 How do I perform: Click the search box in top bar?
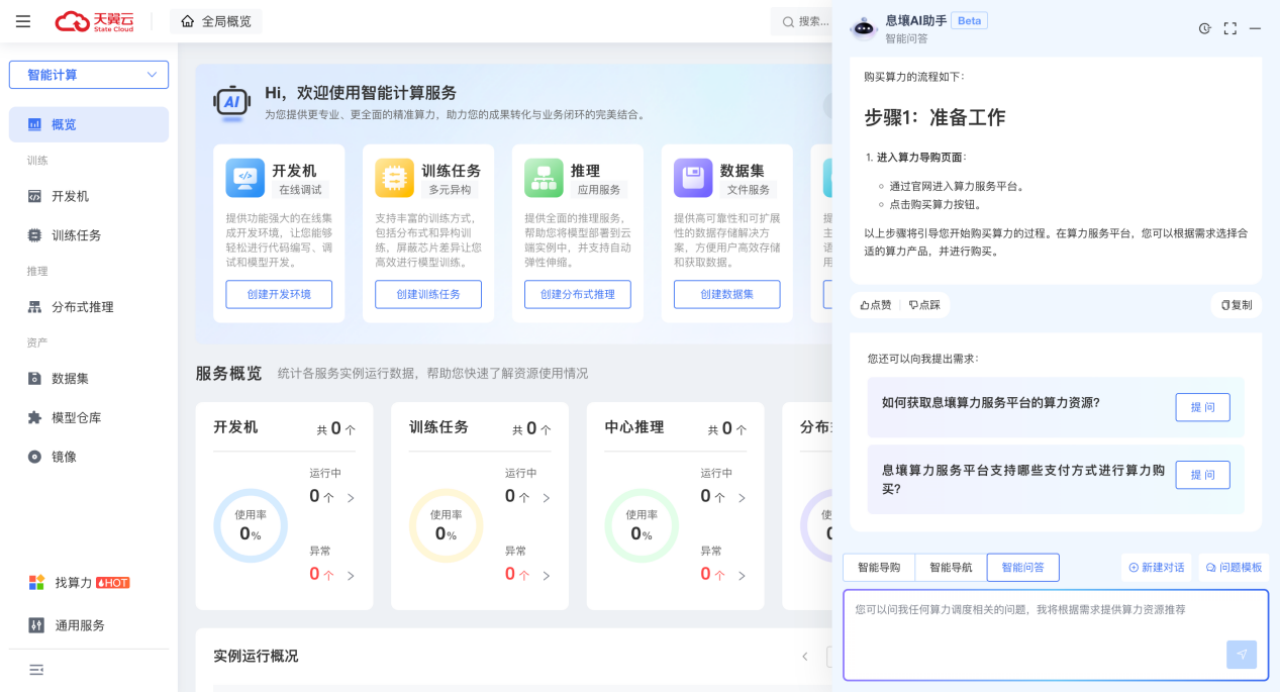pos(804,21)
